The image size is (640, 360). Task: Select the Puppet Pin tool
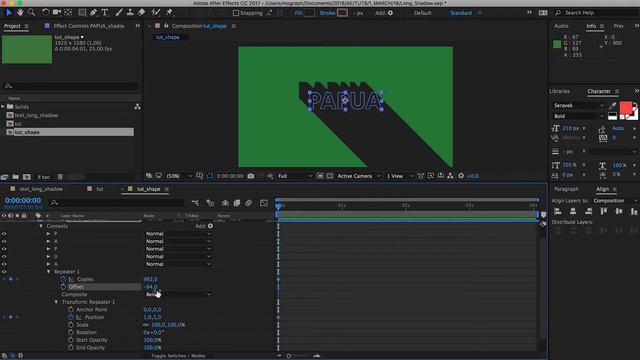(169, 13)
